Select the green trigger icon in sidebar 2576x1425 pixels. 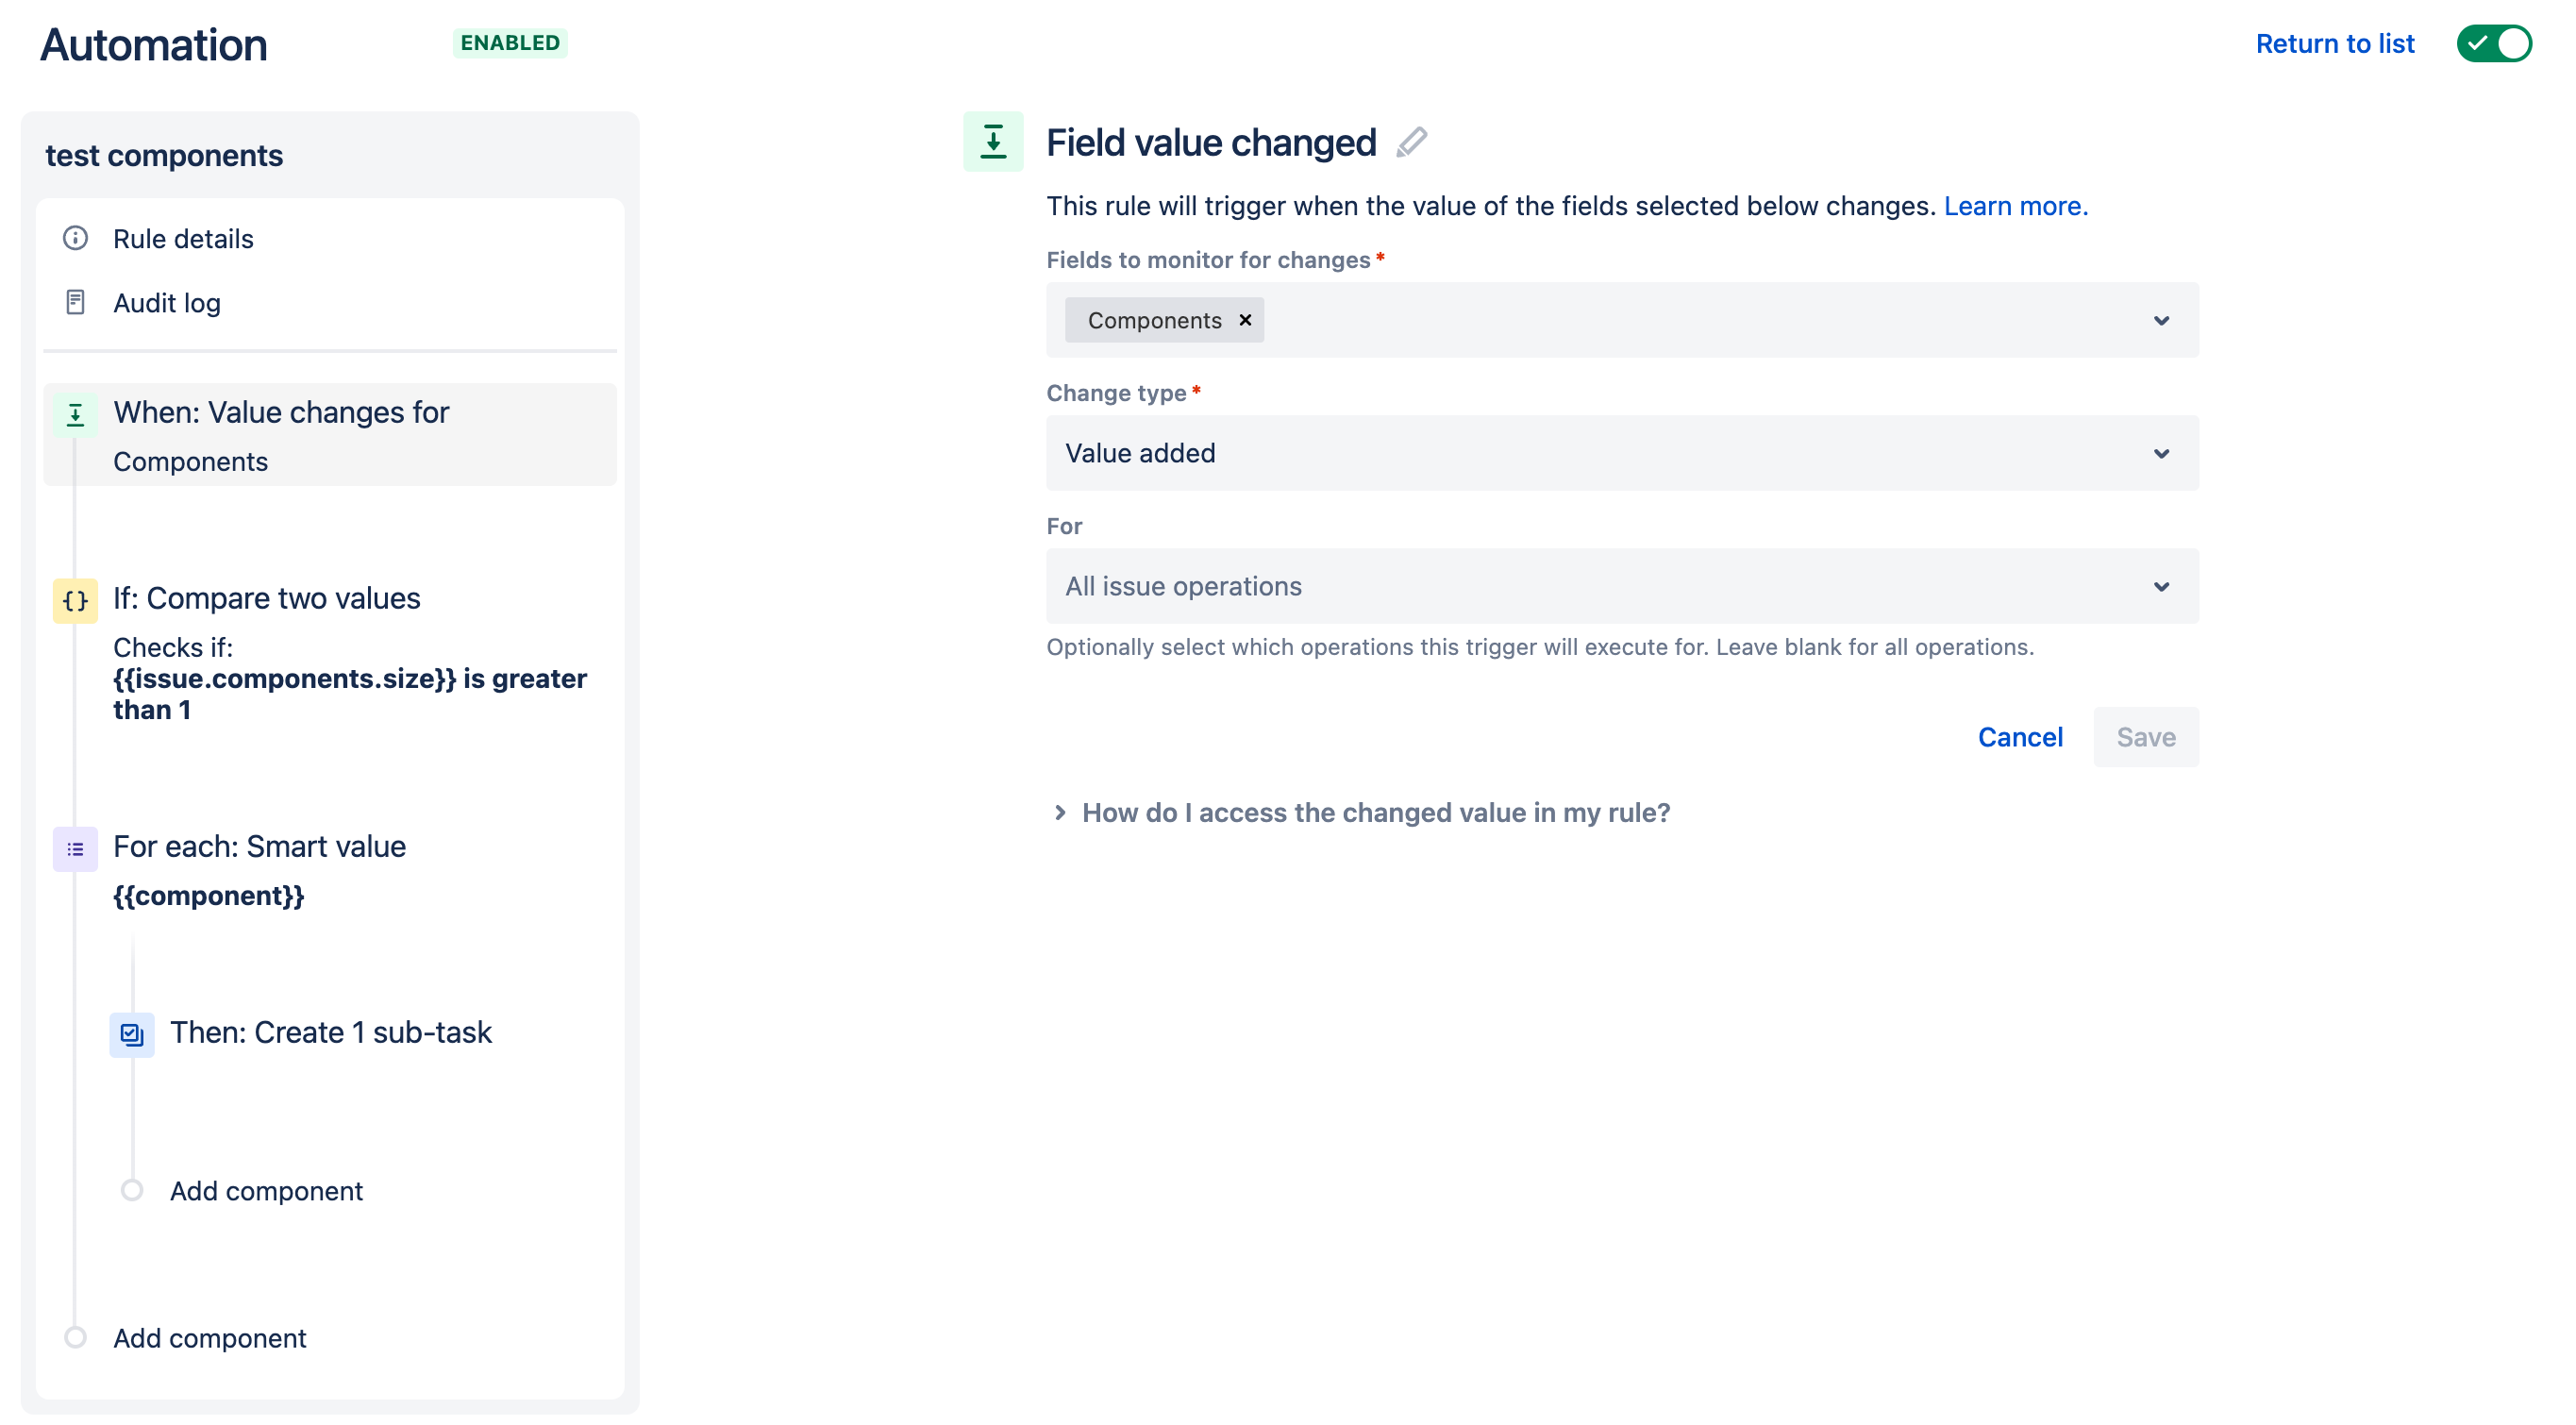75,414
